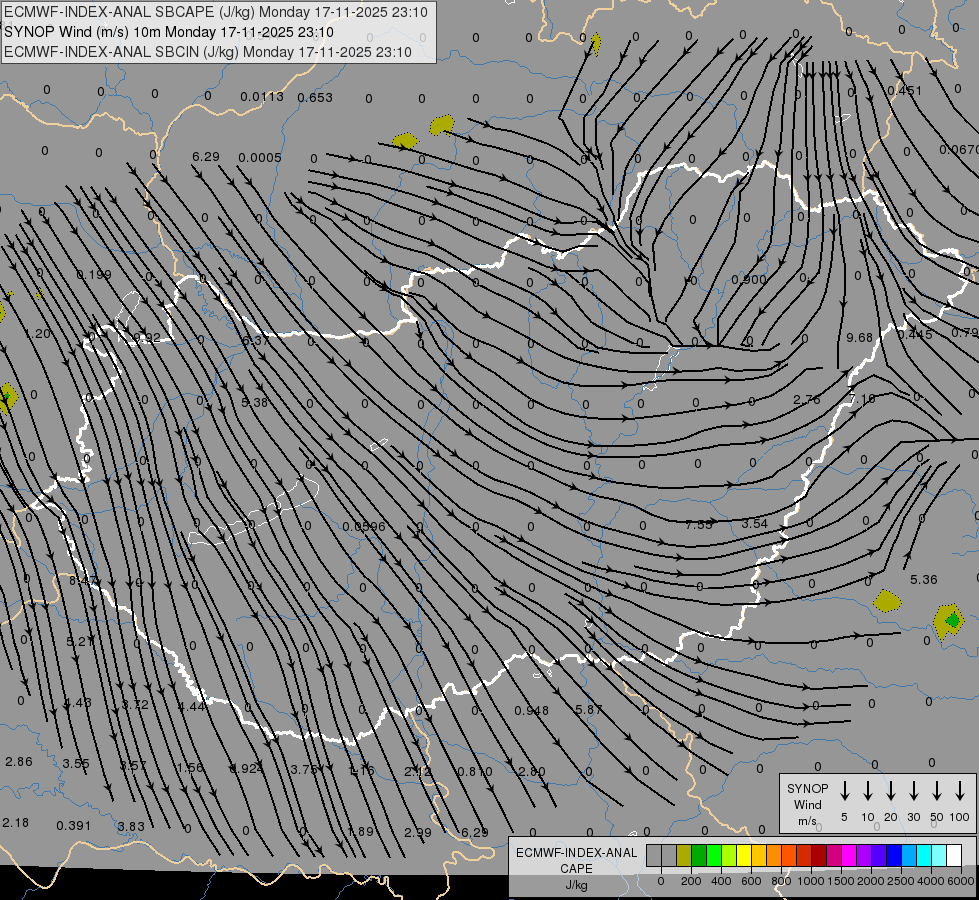This screenshot has width=979, height=900.
Task: Click the 5.21 value on the map
Action: point(80,641)
